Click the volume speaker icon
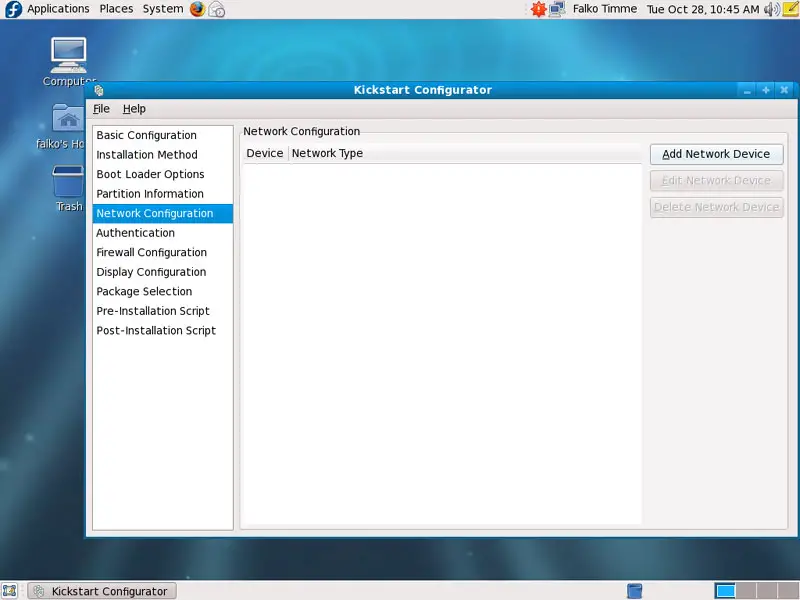Image resolution: width=800 pixels, height=600 pixels. point(771,9)
